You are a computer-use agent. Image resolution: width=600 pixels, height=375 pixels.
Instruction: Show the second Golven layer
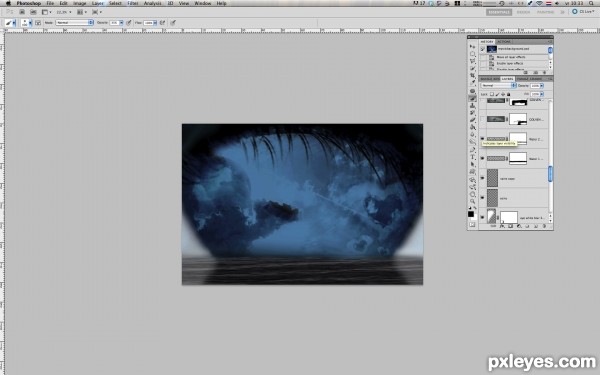[x=483, y=119]
